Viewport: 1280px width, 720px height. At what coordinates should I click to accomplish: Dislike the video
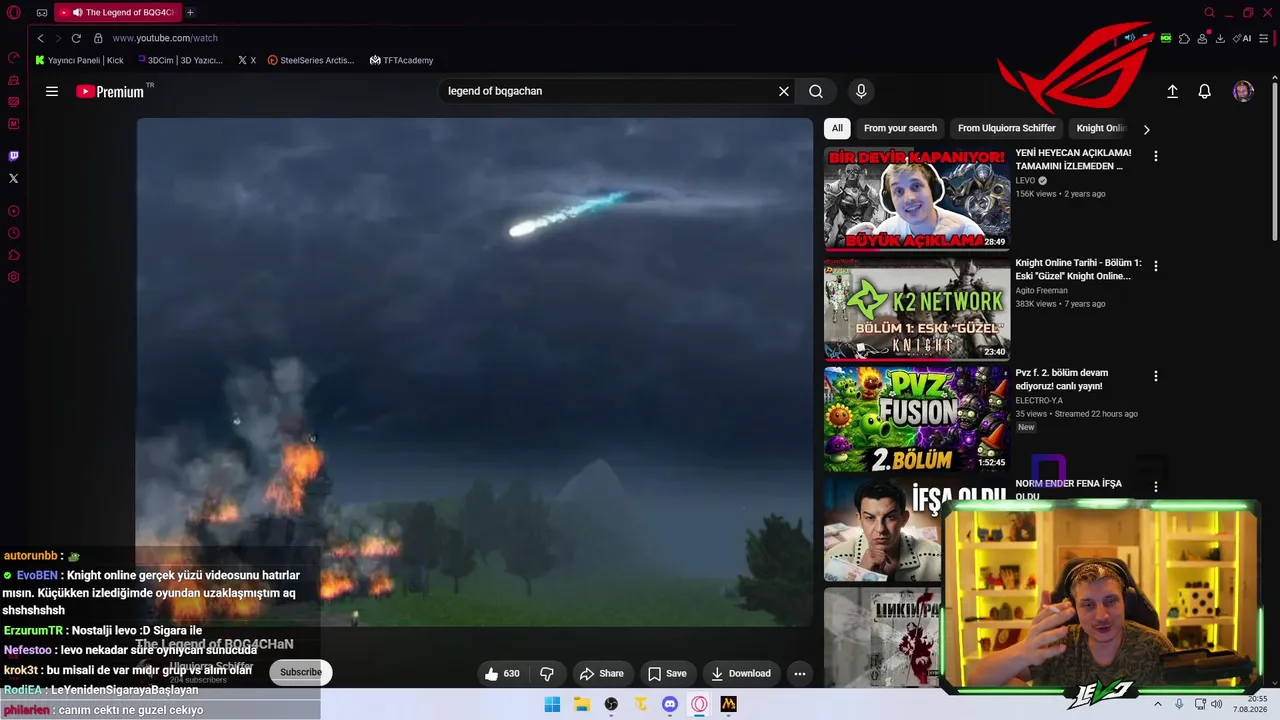coord(547,674)
